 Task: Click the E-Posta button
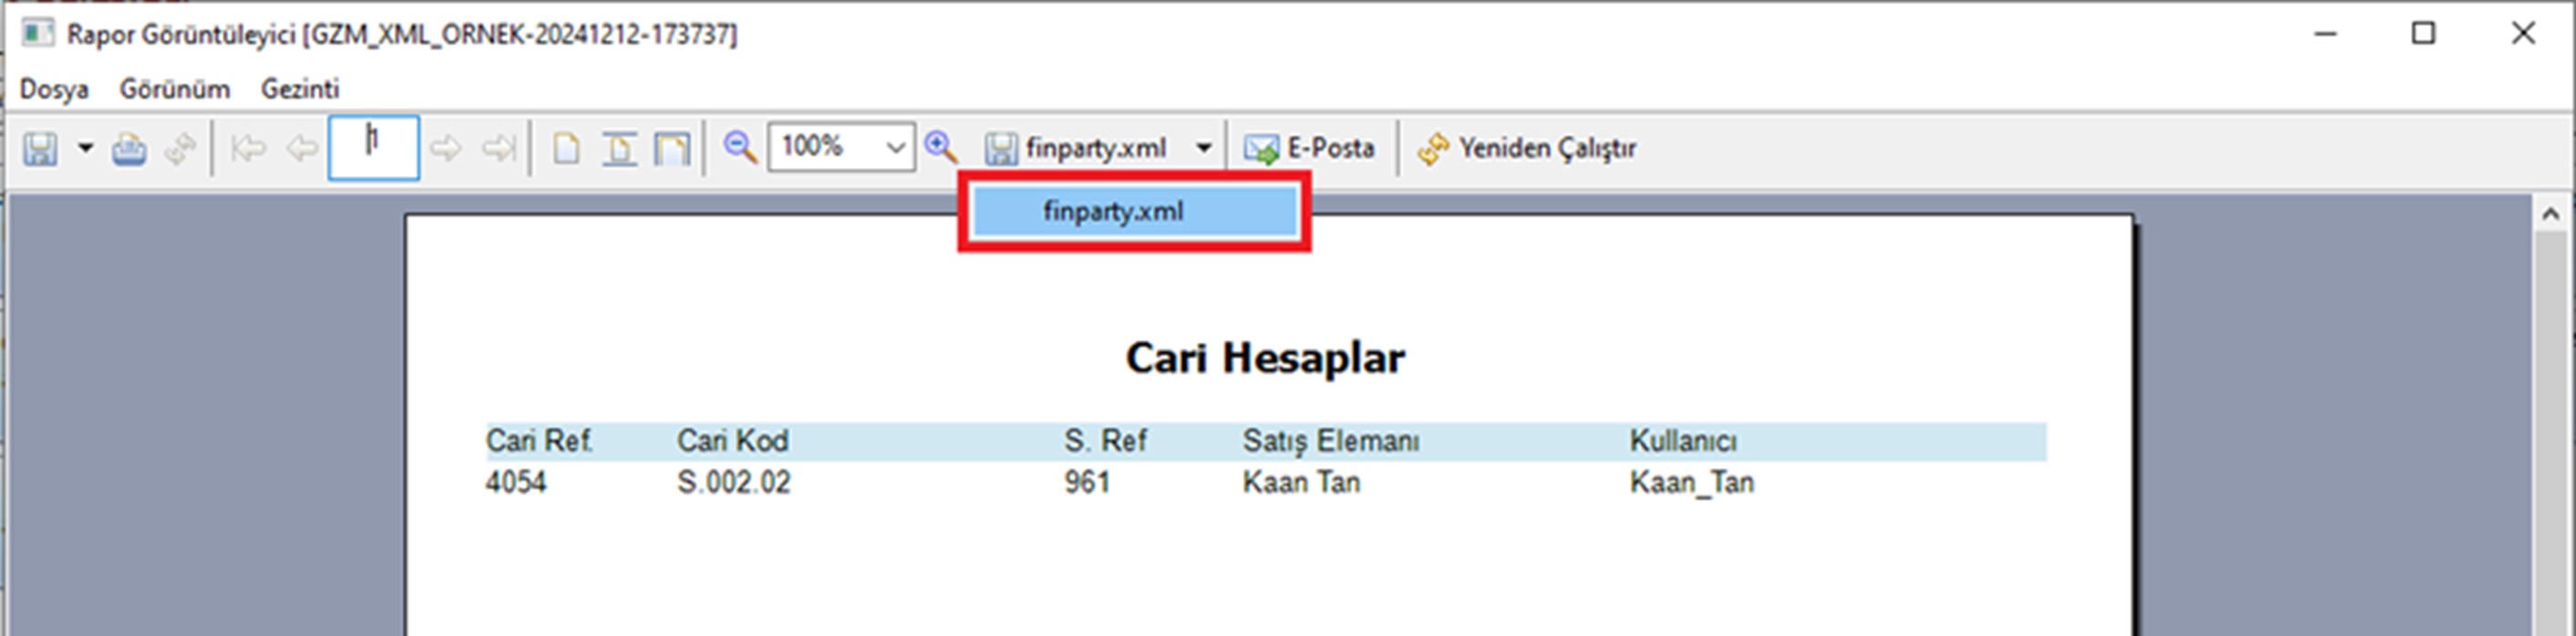click(x=1310, y=148)
